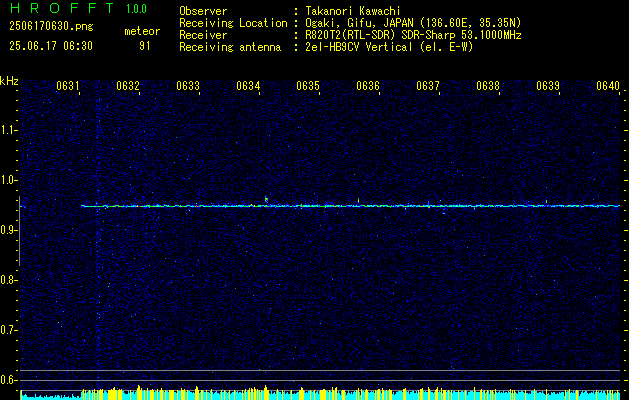Click the gray vertical frequency range bar

tap(19, 231)
